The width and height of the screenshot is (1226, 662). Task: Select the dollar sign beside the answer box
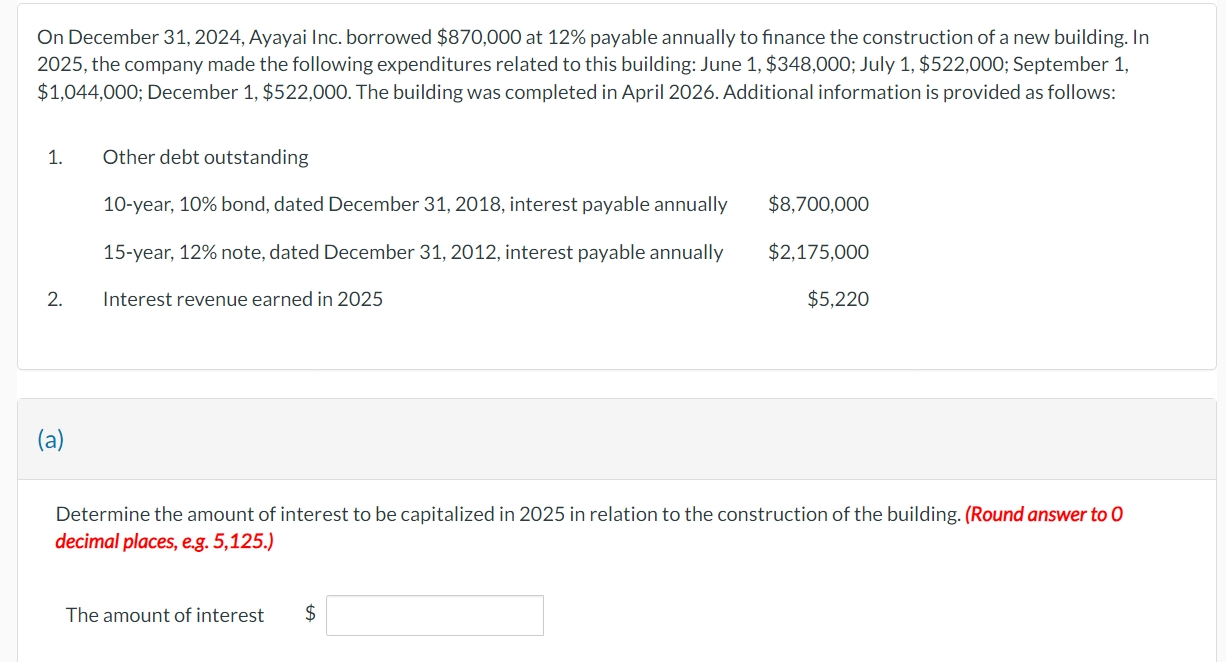coord(312,615)
